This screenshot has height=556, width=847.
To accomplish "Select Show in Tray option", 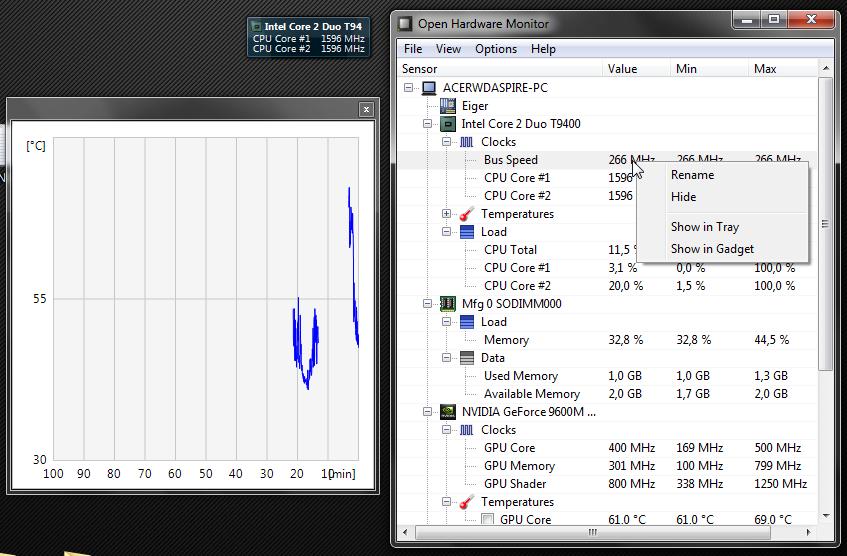I will pos(722,227).
